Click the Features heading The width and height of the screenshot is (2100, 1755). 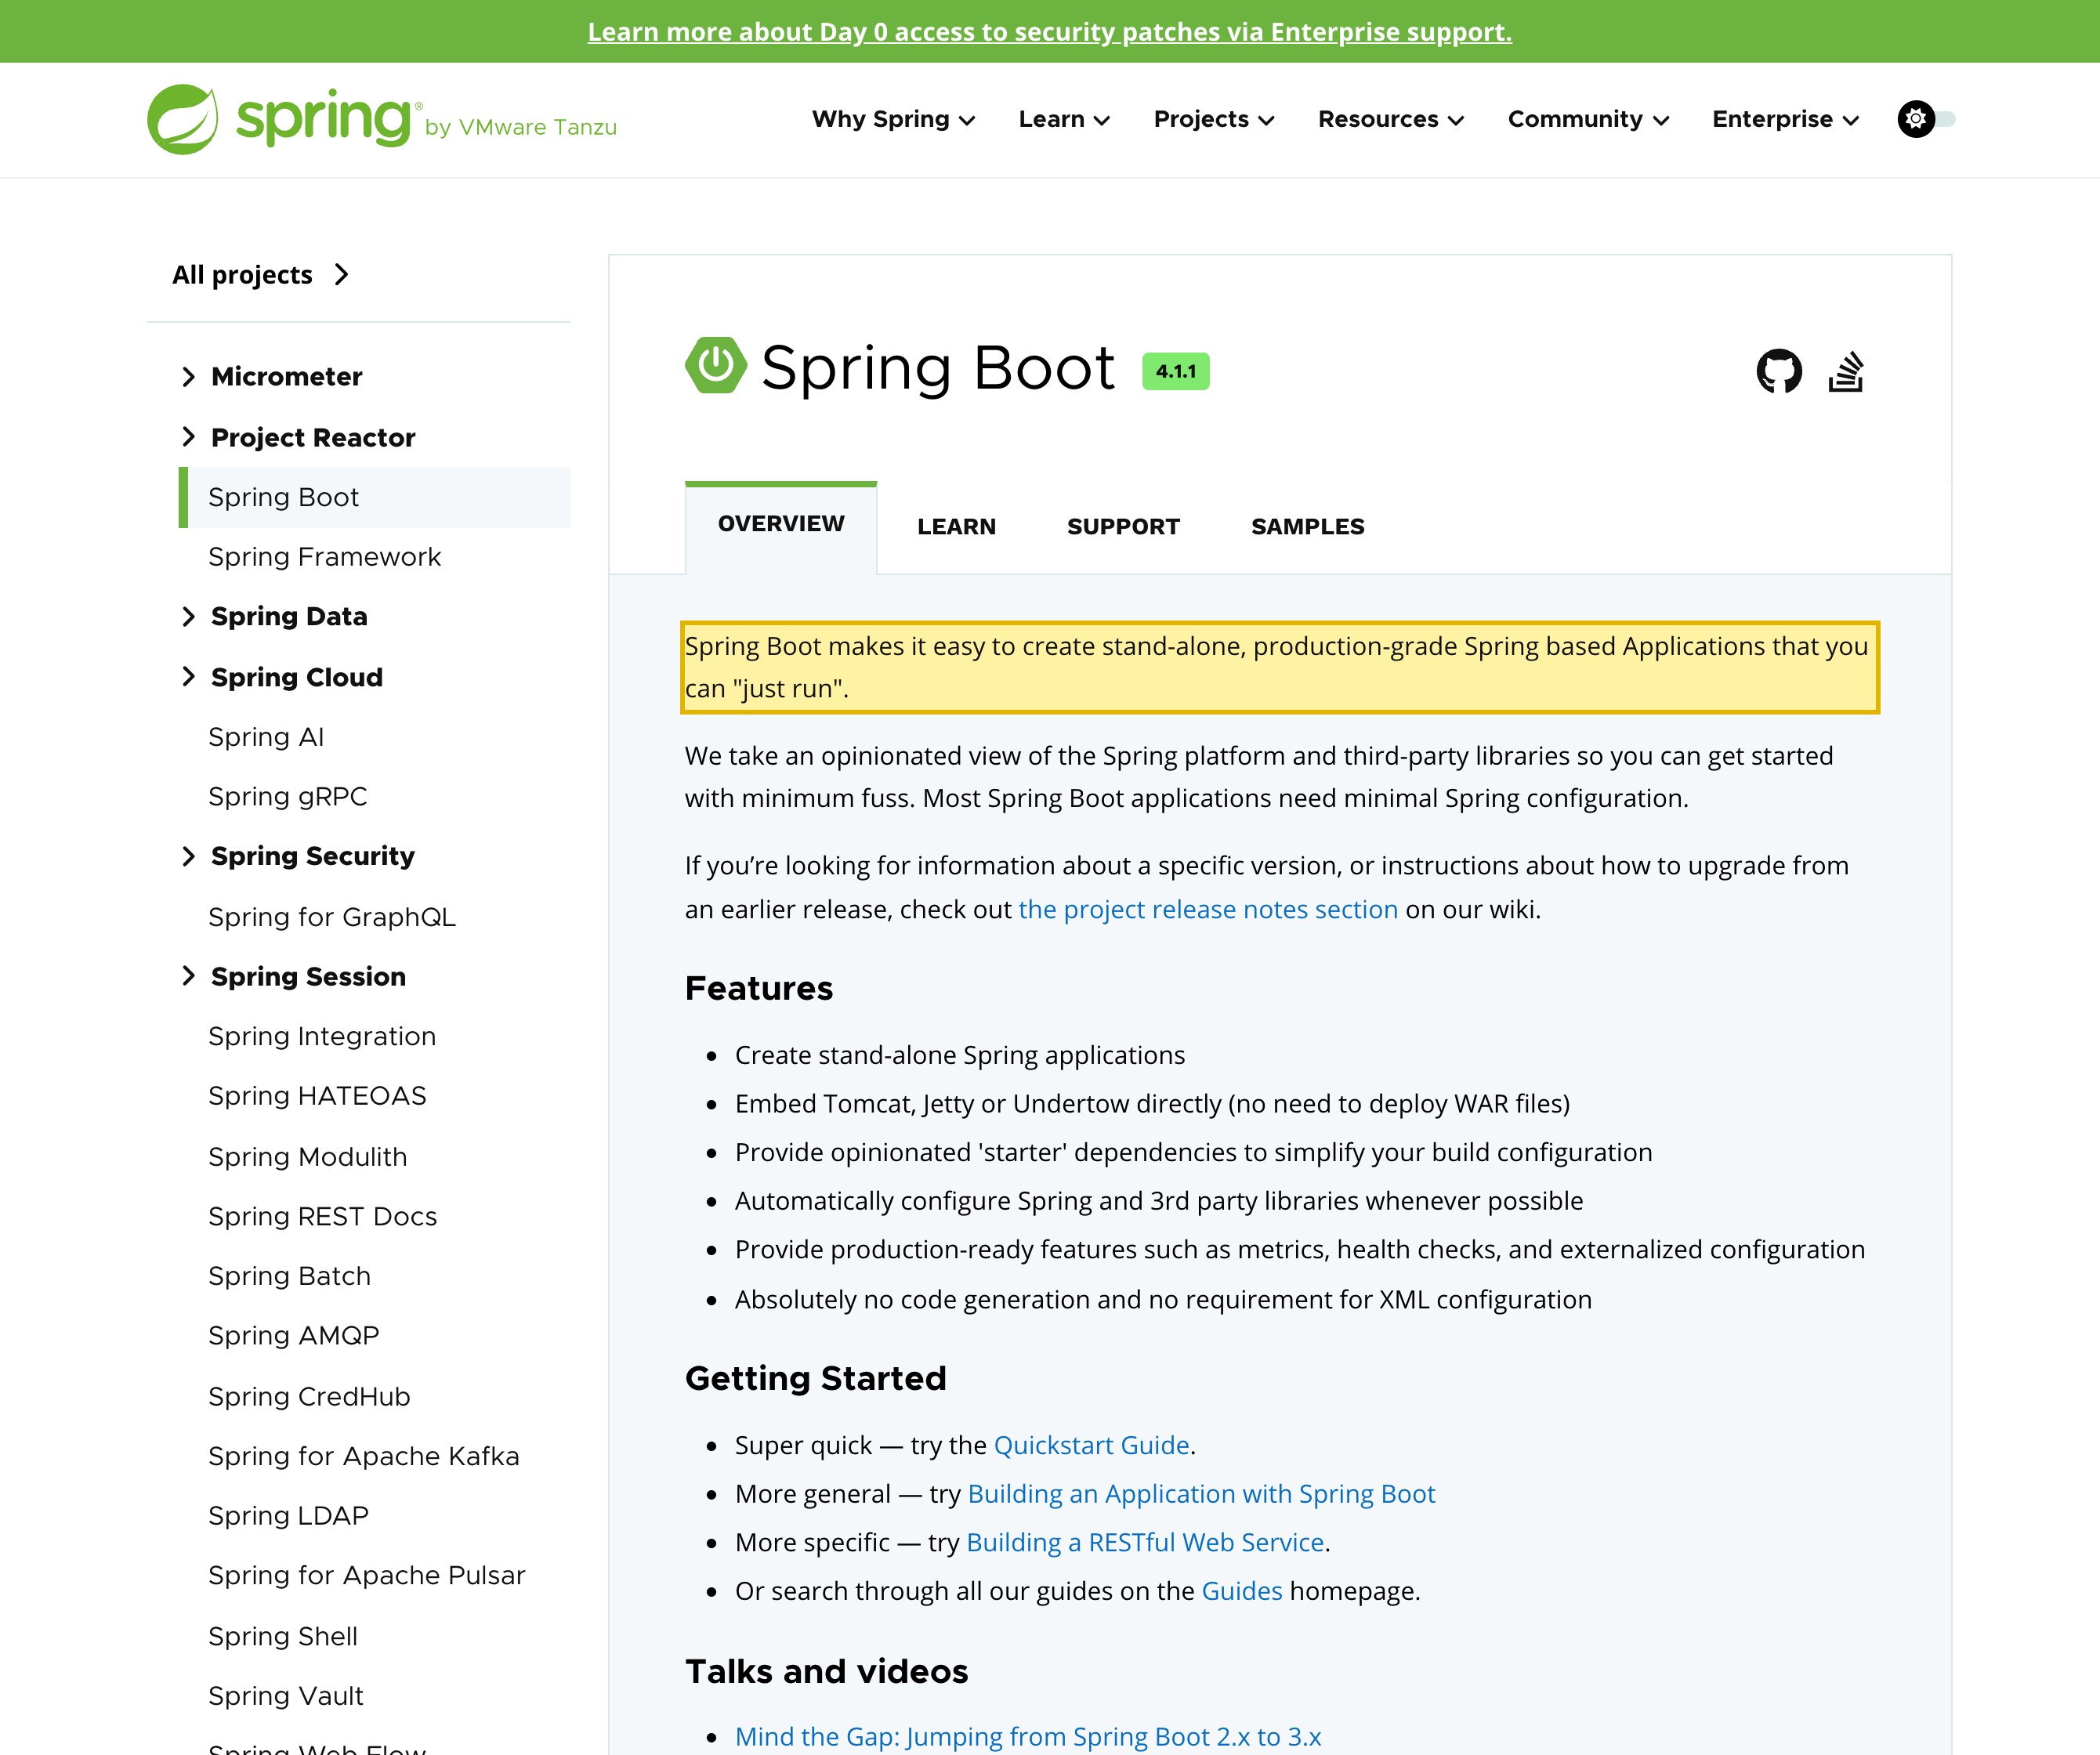tap(759, 988)
